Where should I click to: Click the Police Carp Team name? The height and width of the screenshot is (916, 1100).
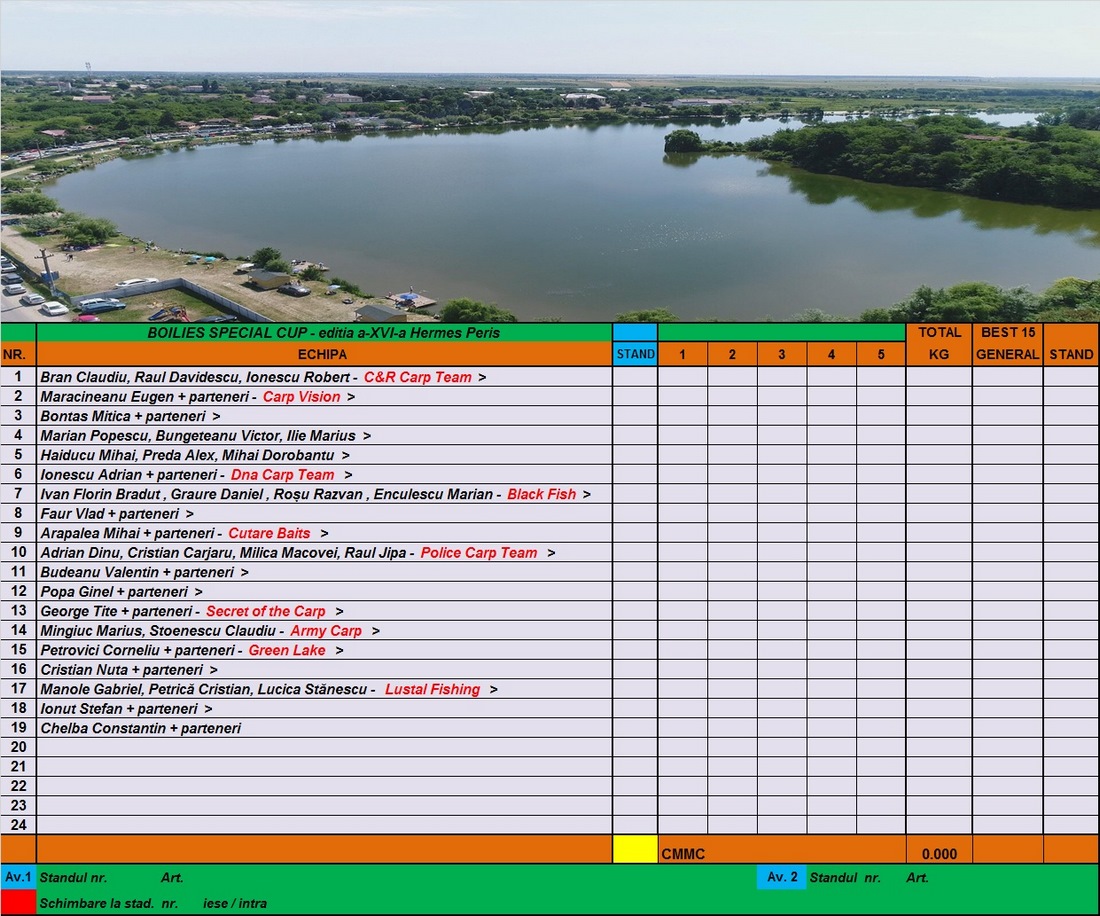tap(478, 553)
